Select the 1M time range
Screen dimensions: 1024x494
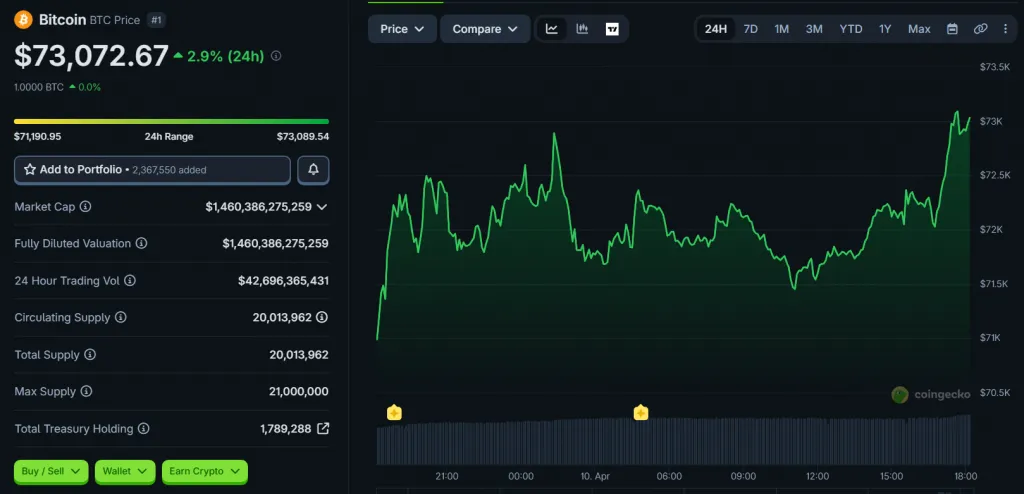pyautogui.click(x=782, y=29)
